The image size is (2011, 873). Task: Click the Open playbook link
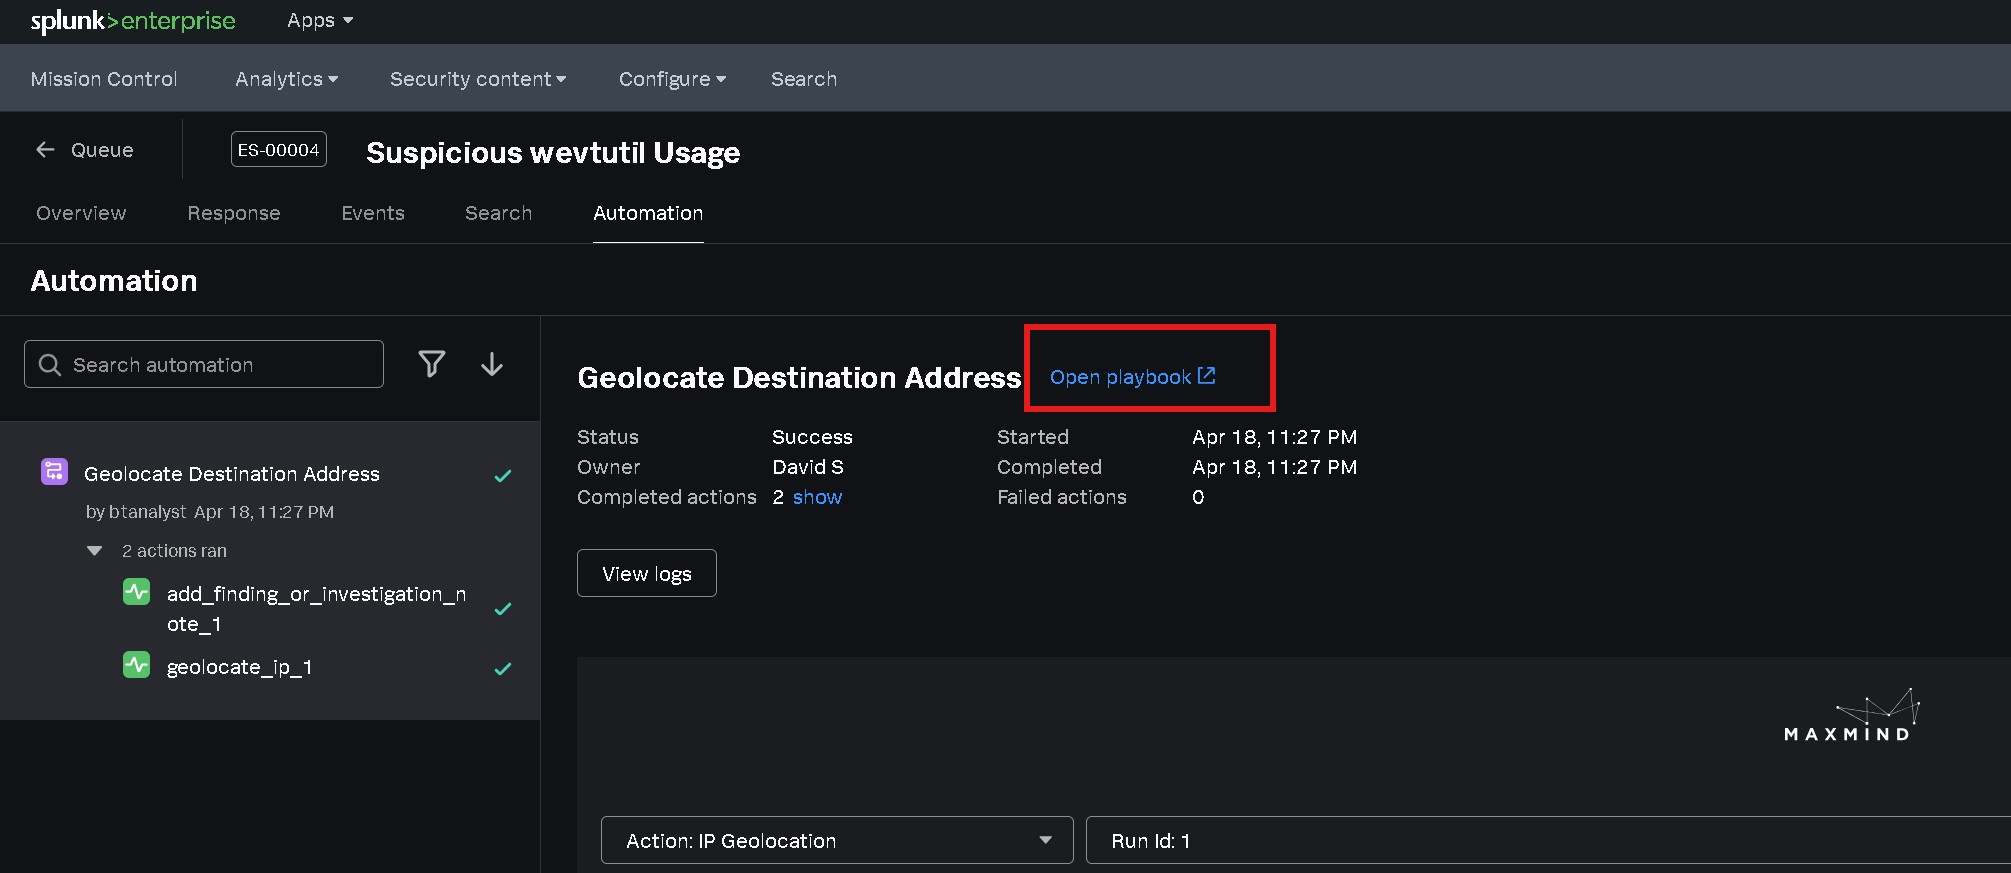(x=1132, y=377)
